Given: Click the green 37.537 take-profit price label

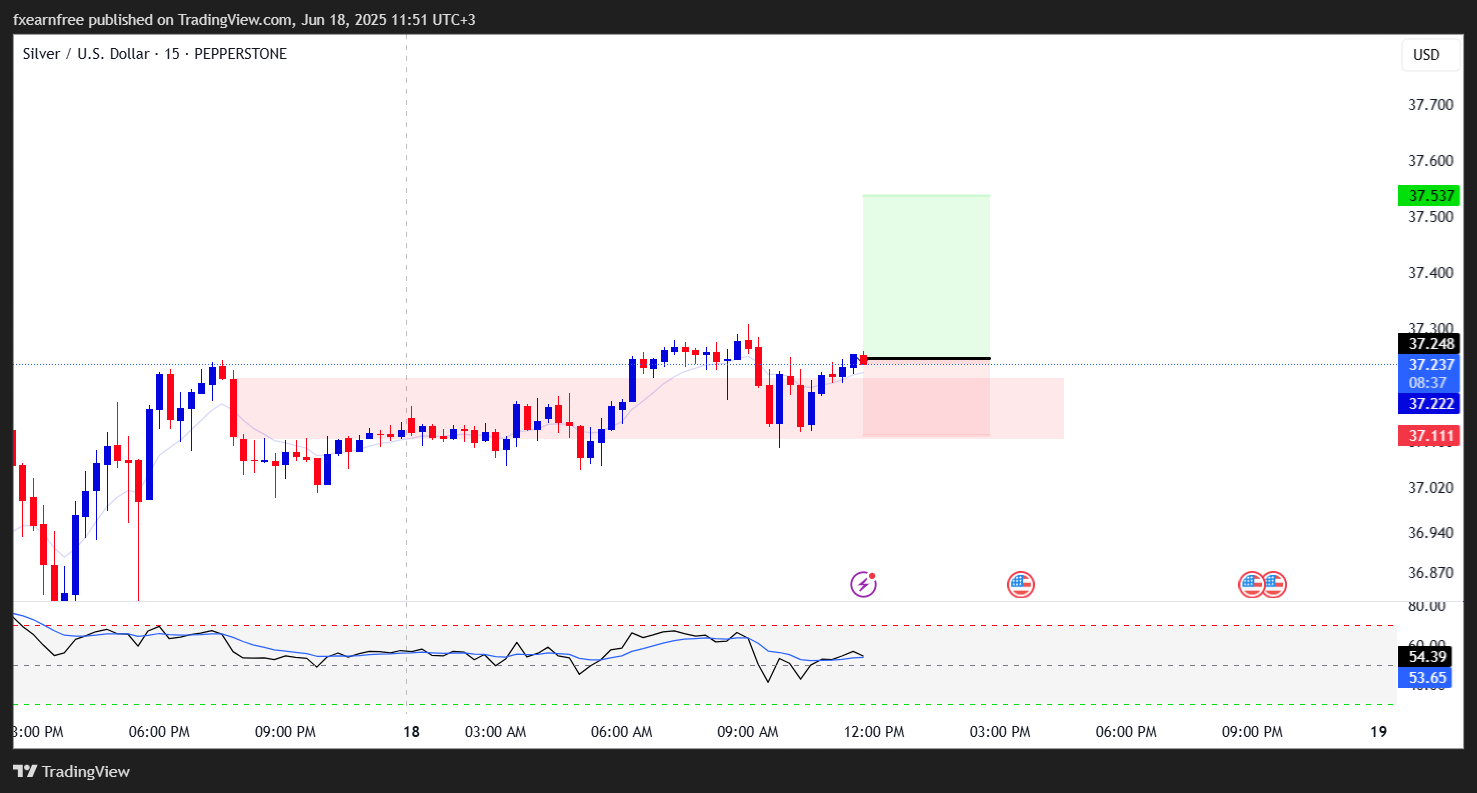Looking at the screenshot, I should (x=1428, y=195).
